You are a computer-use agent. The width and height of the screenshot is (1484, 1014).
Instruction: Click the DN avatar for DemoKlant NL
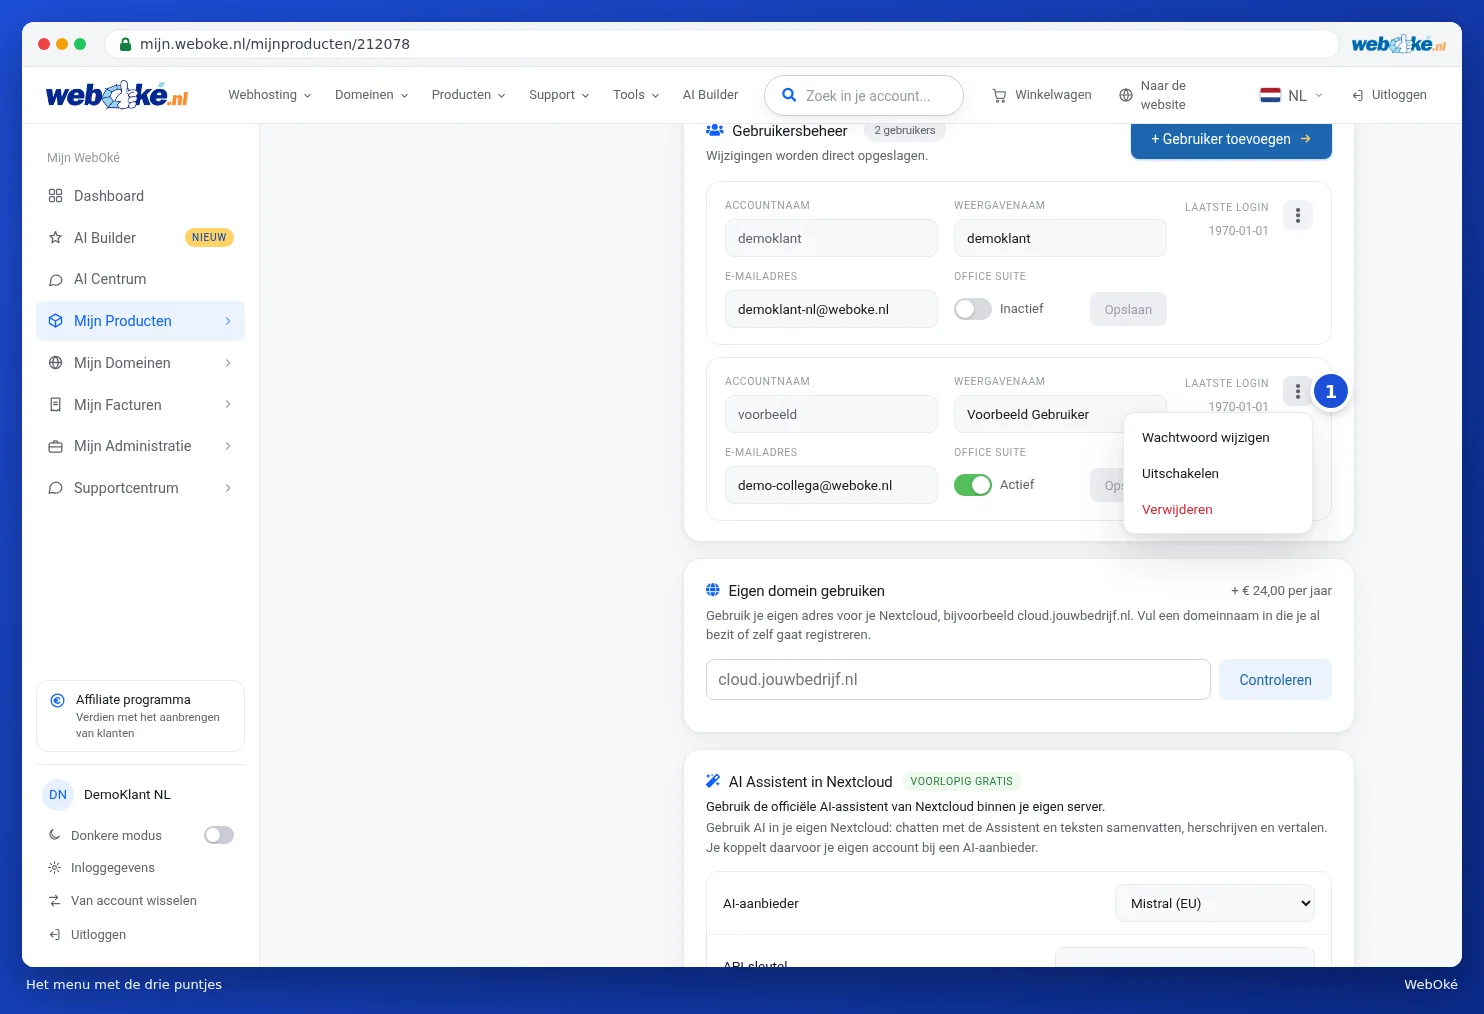58,795
